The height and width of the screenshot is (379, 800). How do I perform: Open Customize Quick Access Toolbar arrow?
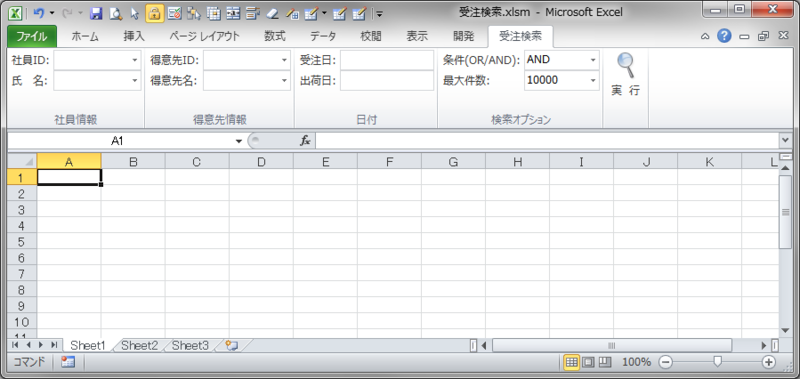coord(379,14)
